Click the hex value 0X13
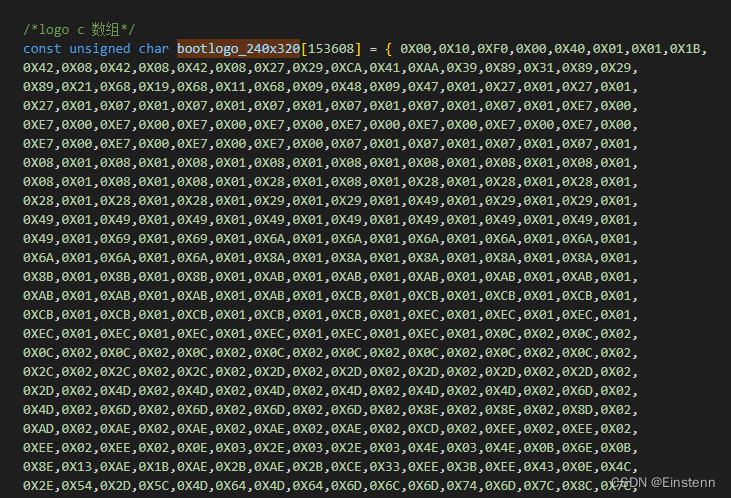This screenshot has width=731, height=498. 77,467
